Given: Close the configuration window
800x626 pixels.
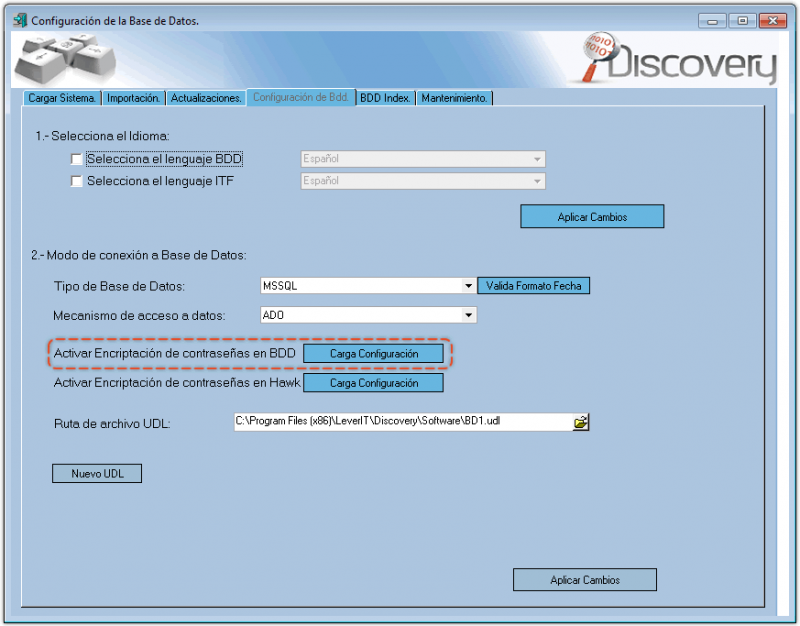Looking at the screenshot, I should (772, 21).
